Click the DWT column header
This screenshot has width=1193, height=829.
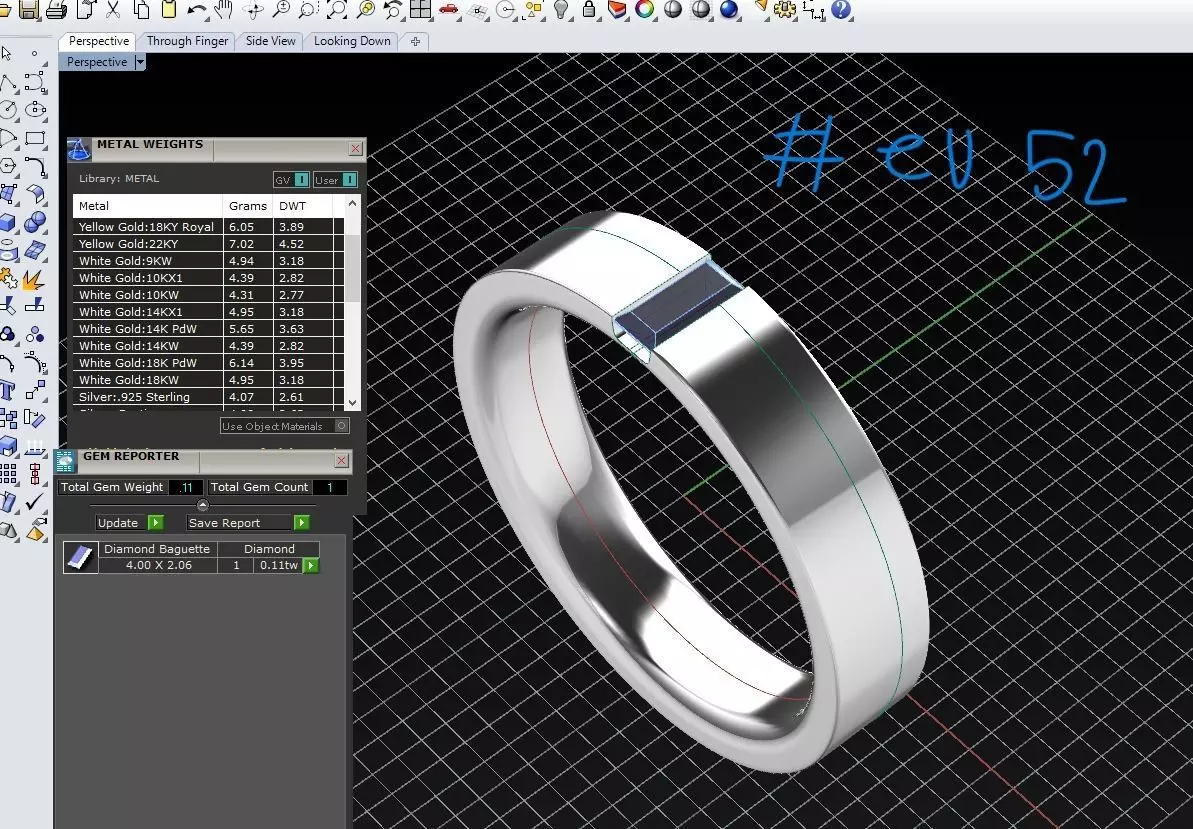coord(303,206)
